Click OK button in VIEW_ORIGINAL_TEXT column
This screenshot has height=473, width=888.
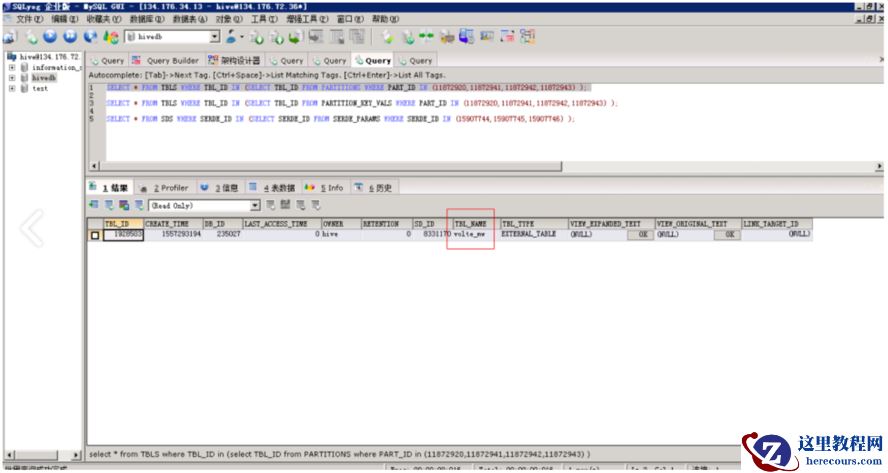pos(725,234)
